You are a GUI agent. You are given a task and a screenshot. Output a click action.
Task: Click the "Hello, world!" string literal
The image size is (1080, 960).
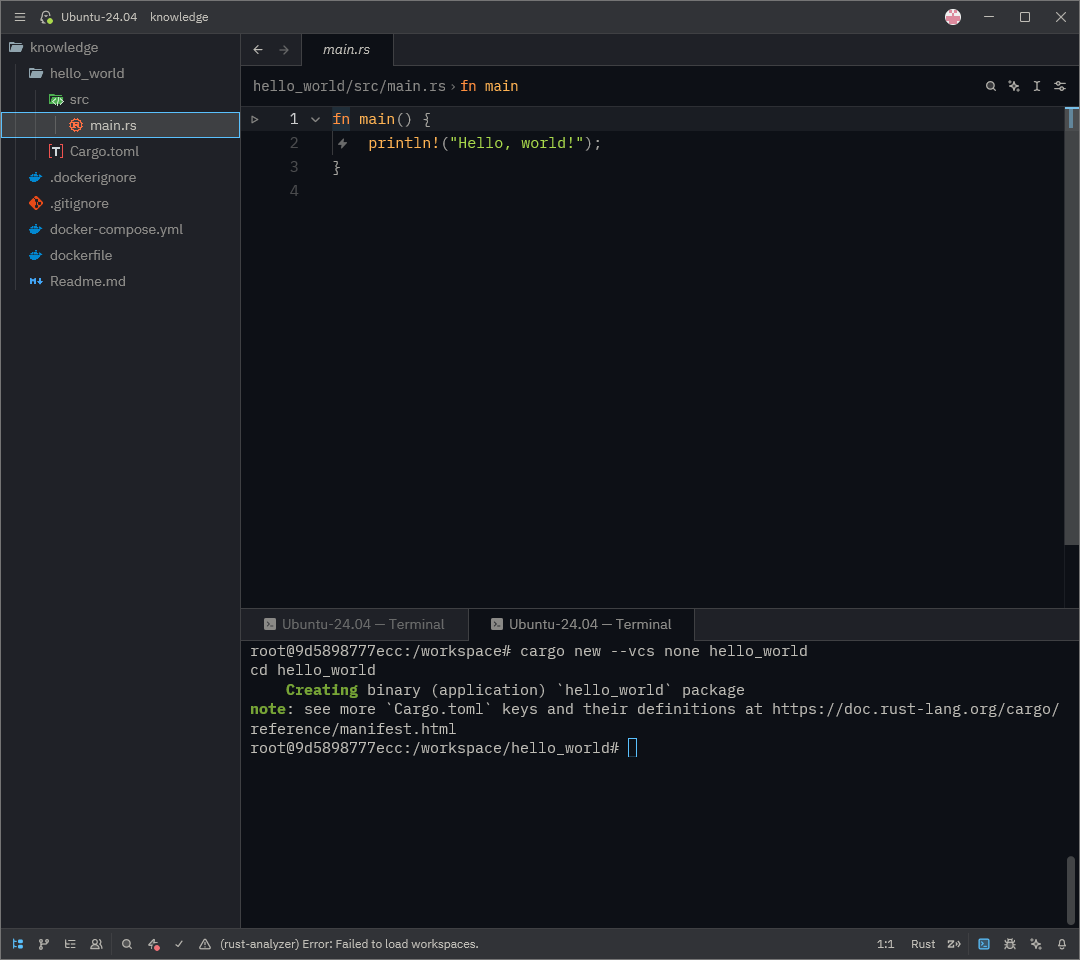(517, 143)
